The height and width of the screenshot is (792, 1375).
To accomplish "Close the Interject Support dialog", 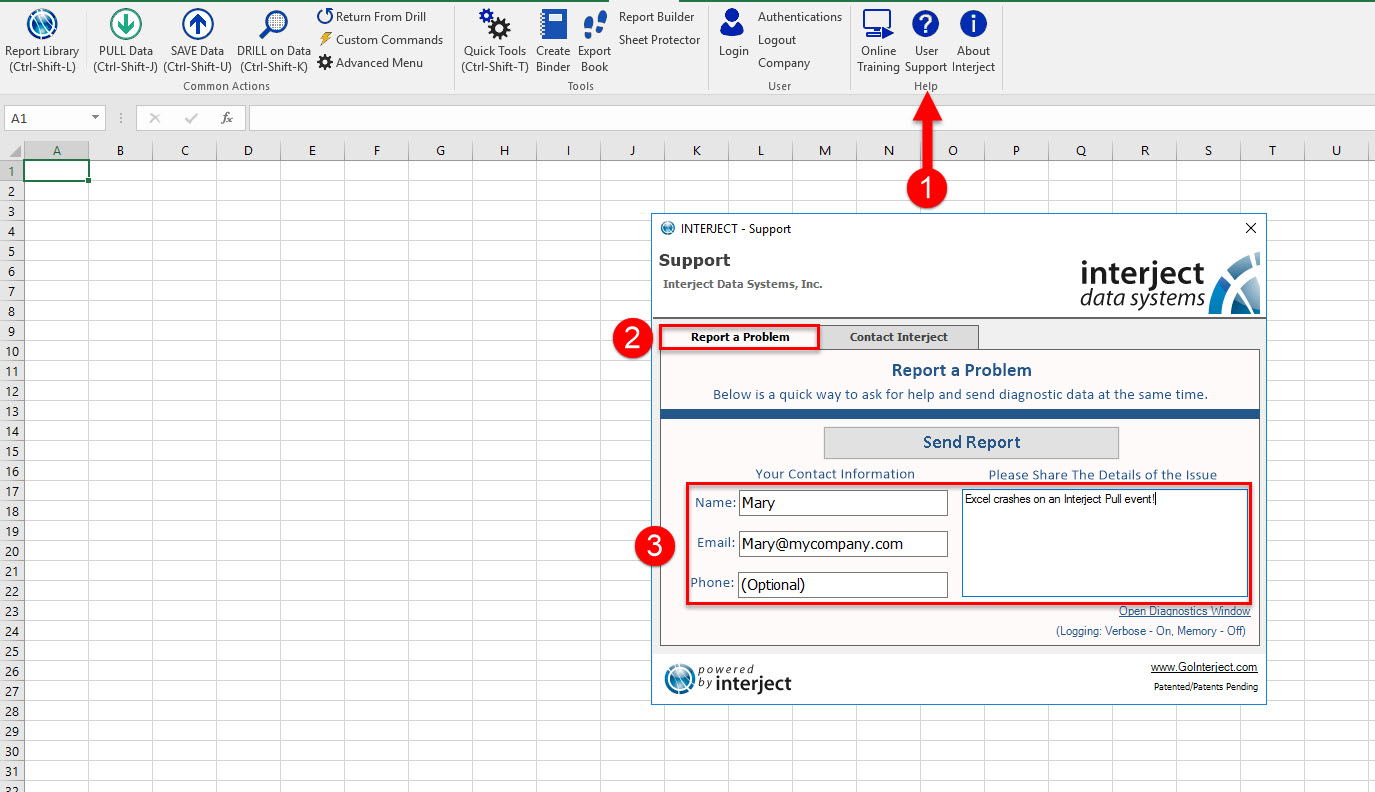I will (x=1250, y=228).
